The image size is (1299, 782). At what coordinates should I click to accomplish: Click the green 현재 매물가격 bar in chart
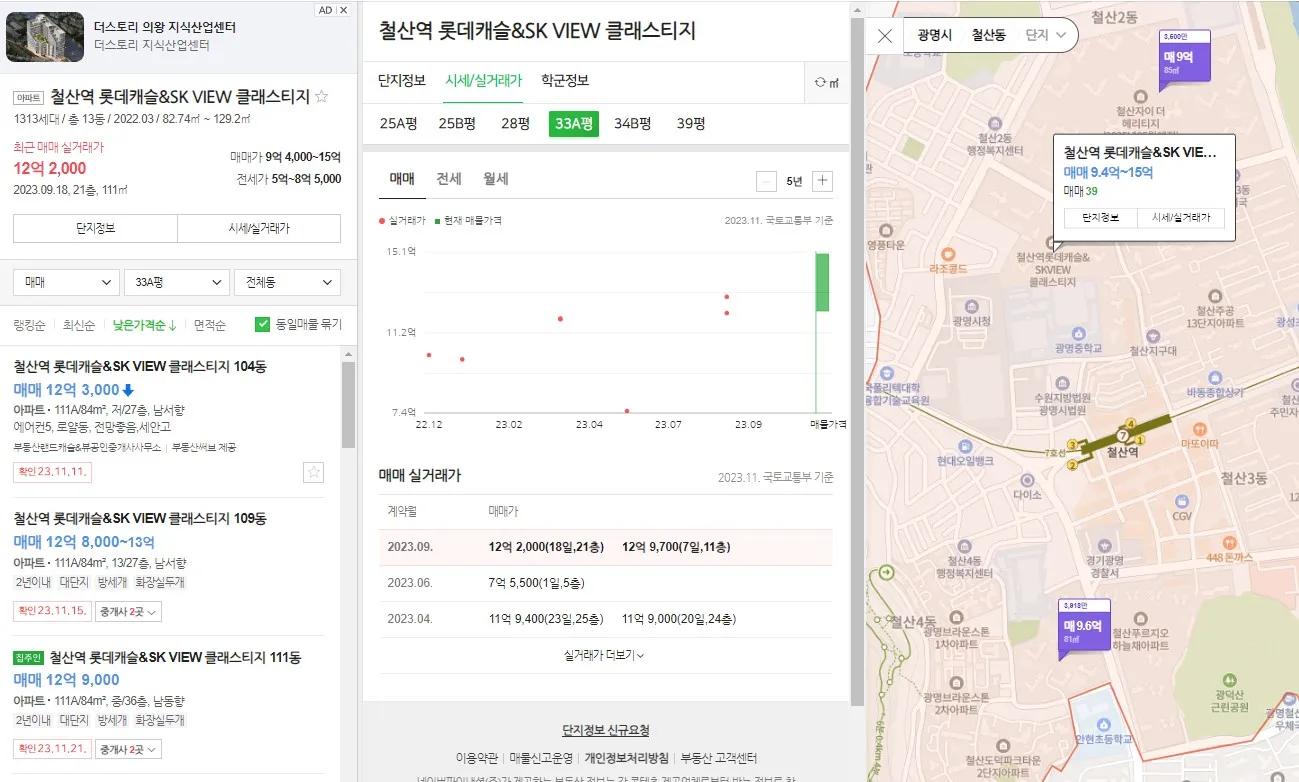[822, 282]
